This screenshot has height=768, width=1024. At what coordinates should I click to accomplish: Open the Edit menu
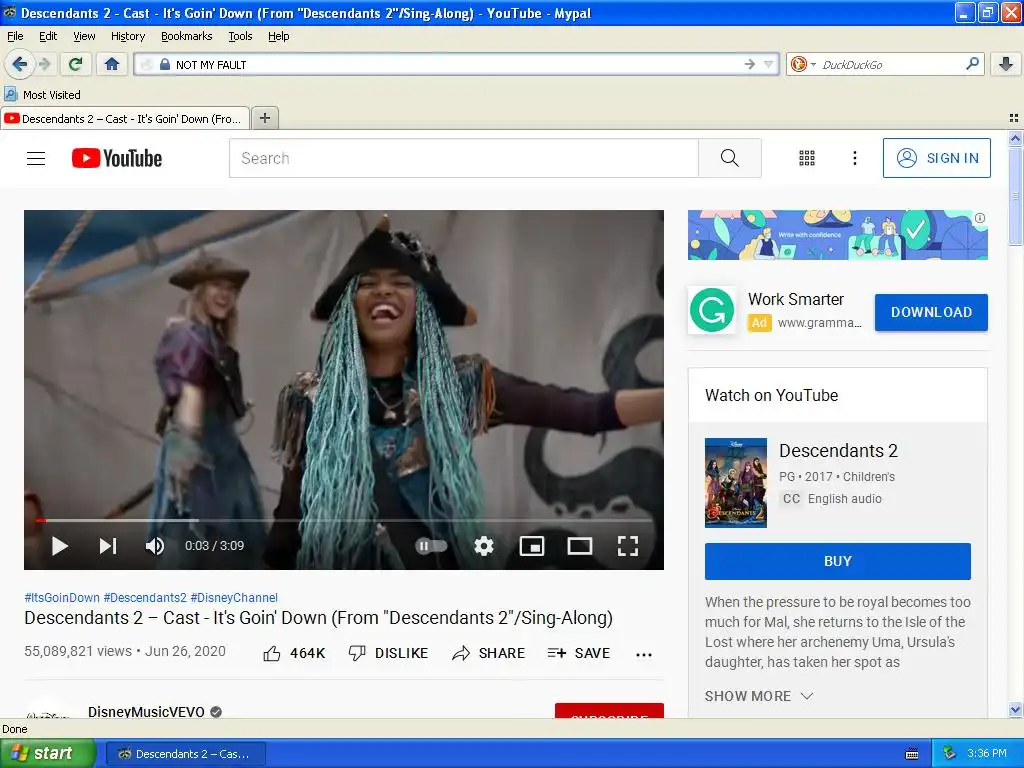(x=48, y=36)
